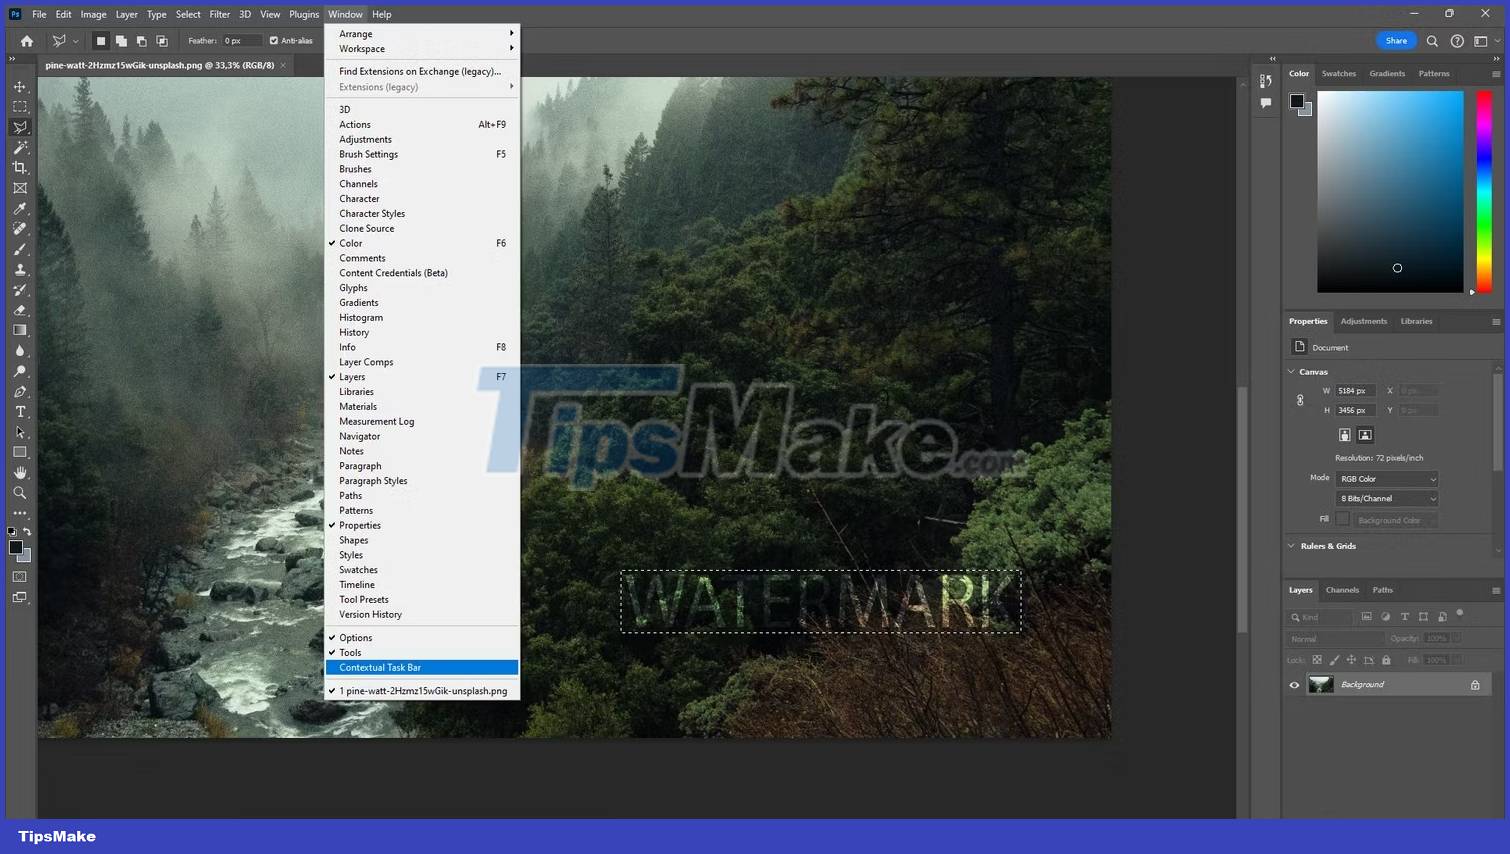The height and width of the screenshot is (854, 1510).
Task: Click the Background layer thumbnail
Action: pos(1320,684)
